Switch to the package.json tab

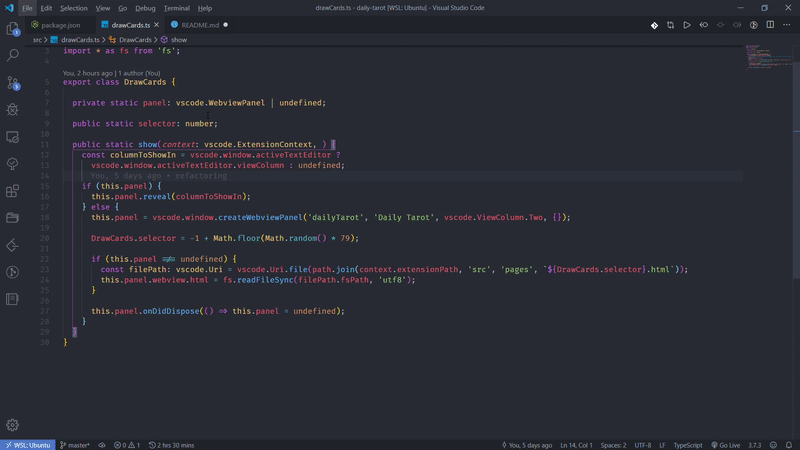[60, 25]
